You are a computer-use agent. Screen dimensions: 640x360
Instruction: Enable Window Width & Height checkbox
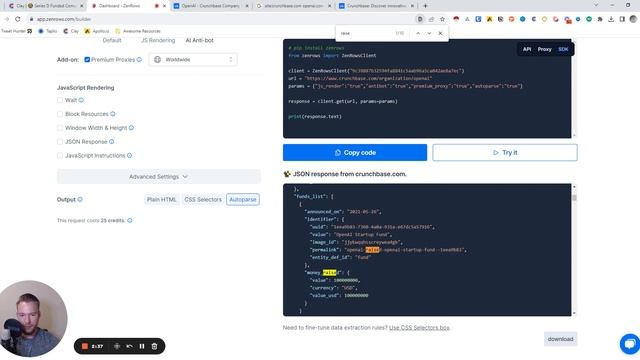(x=60, y=128)
